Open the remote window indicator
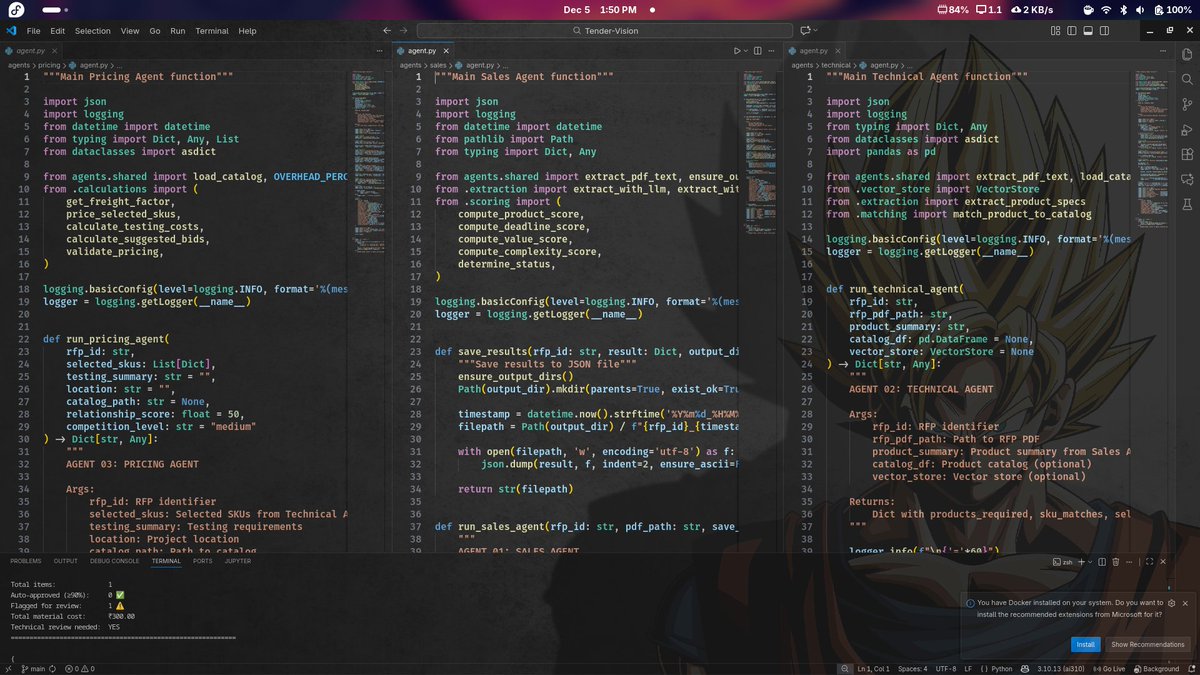 click(8, 669)
